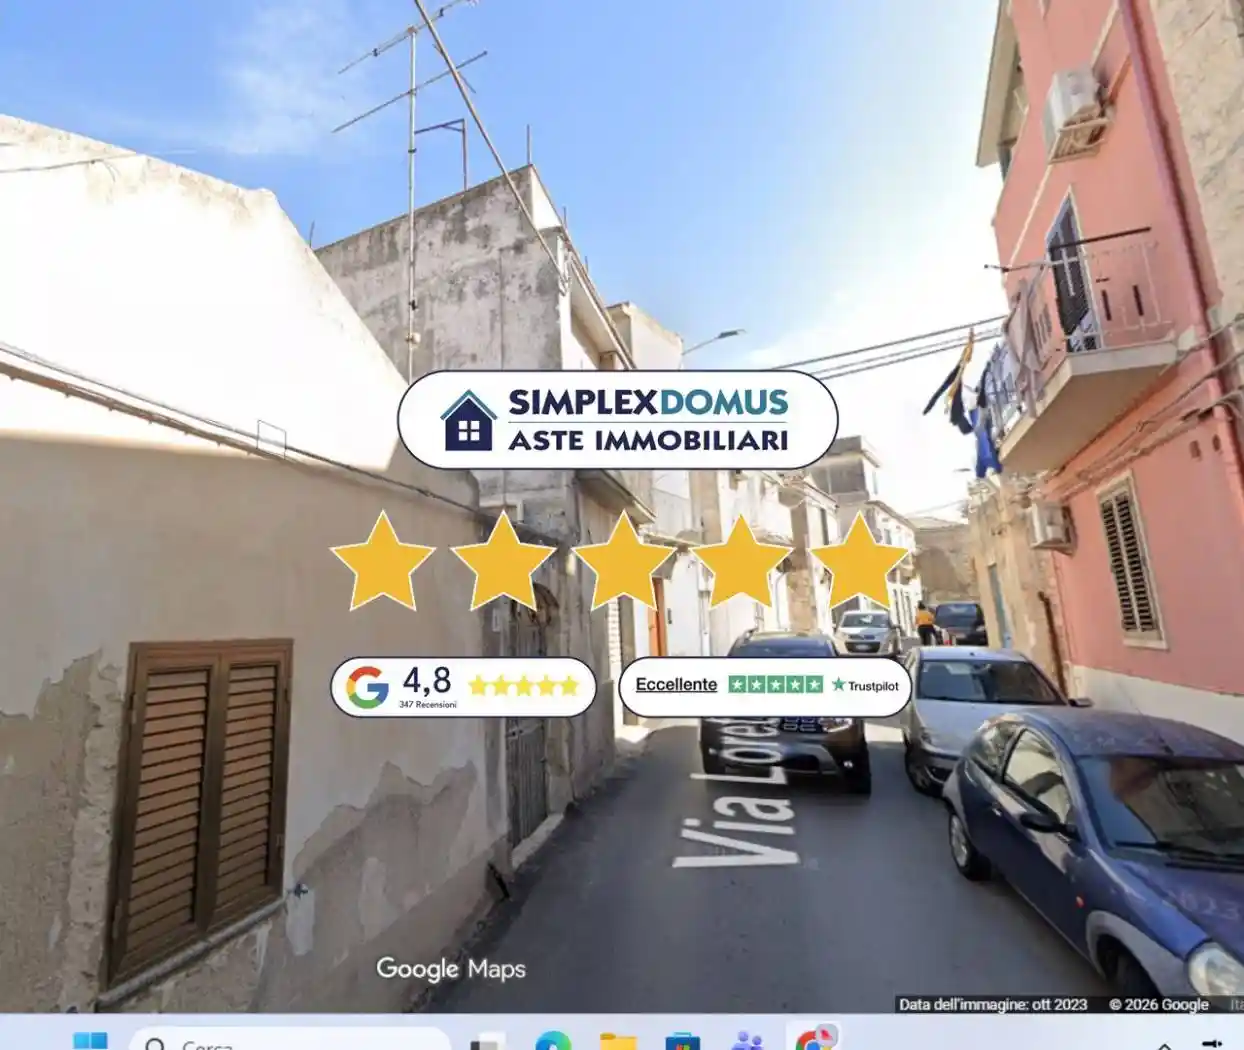Click the taskbar search box
The image size is (1244, 1050).
[290, 1040]
